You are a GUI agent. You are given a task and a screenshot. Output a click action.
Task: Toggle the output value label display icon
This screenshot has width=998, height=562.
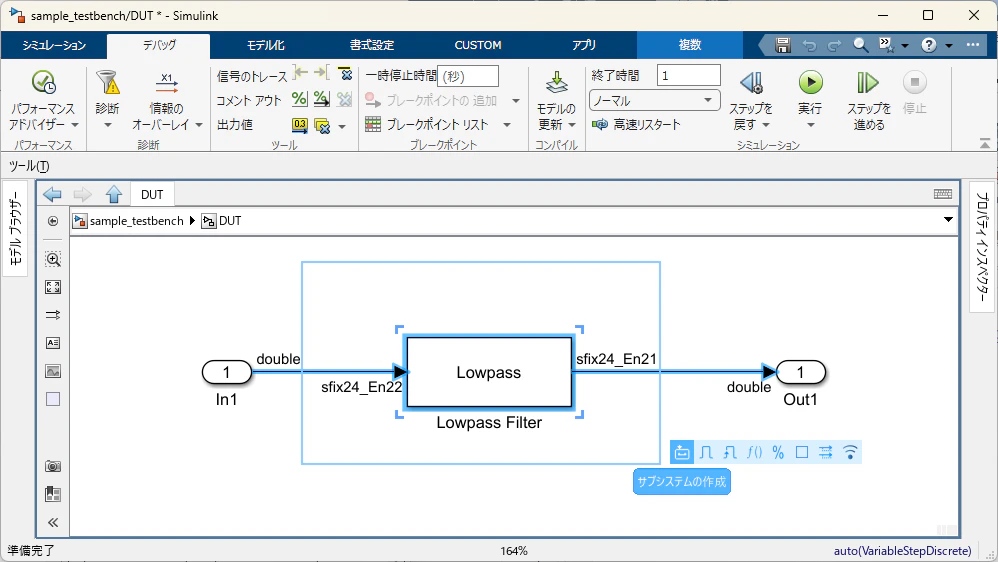(x=300, y=125)
